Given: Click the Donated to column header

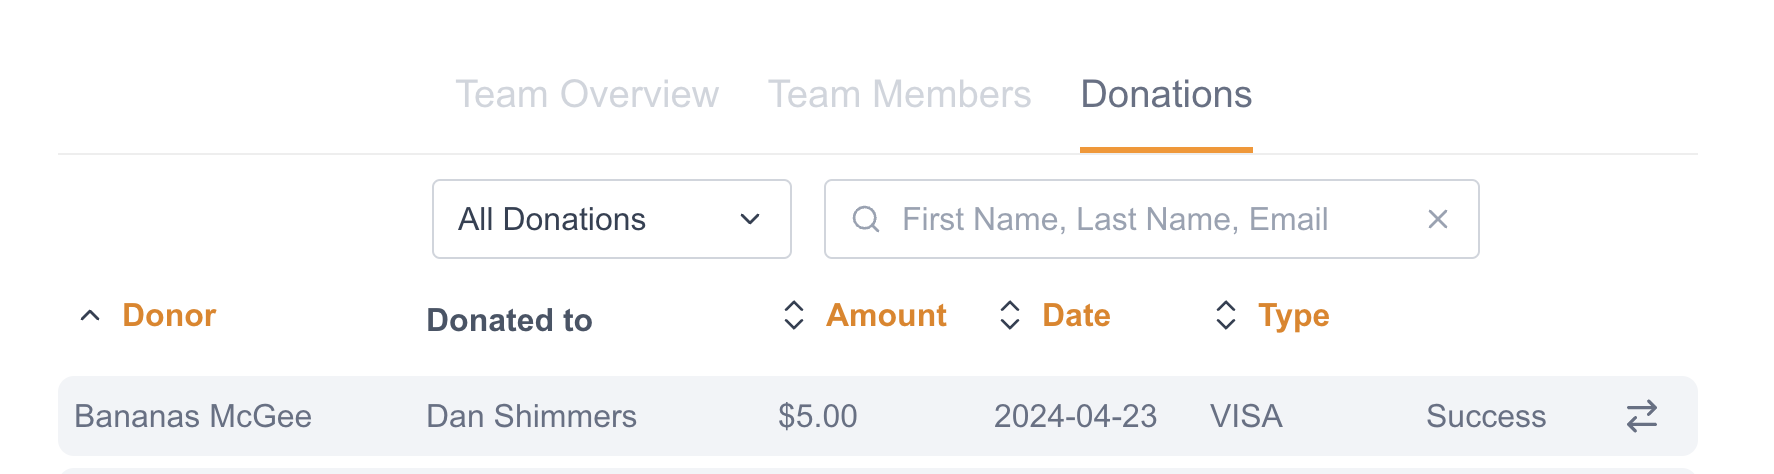Looking at the screenshot, I should click(509, 320).
